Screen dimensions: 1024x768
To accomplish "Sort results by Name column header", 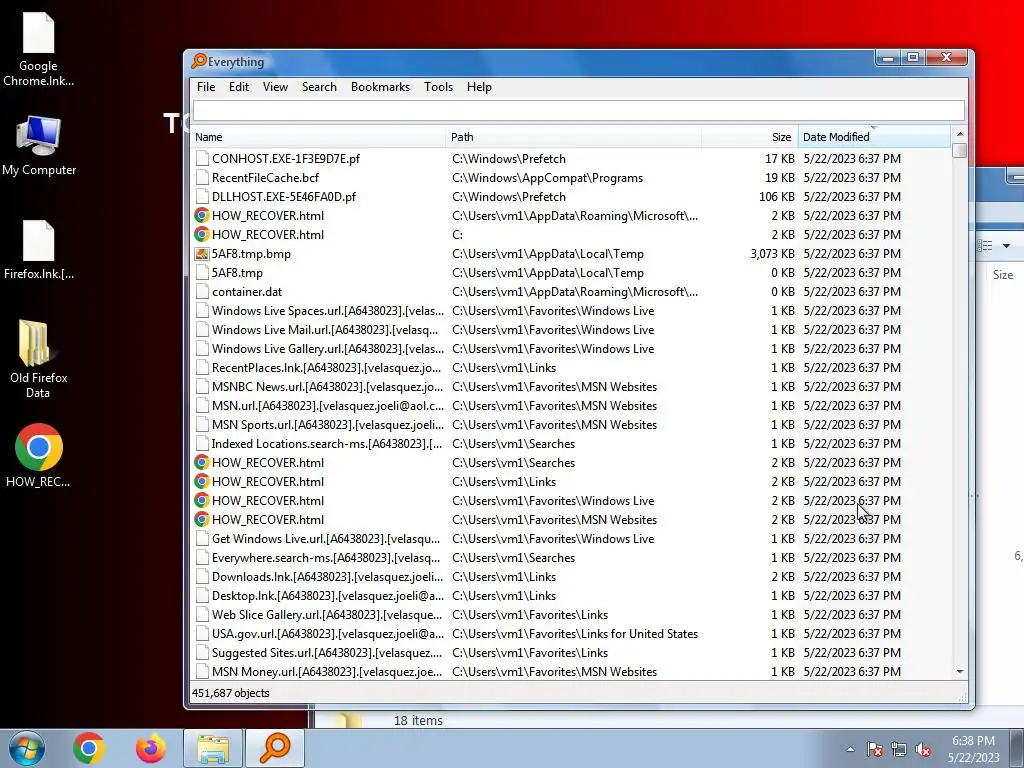I will point(319,137).
